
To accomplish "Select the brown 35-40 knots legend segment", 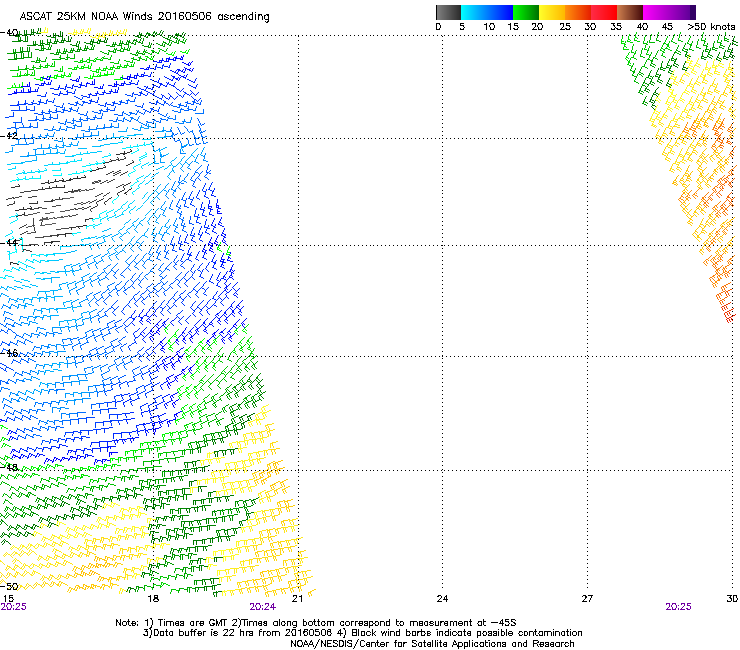I will click(x=630, y=12).
